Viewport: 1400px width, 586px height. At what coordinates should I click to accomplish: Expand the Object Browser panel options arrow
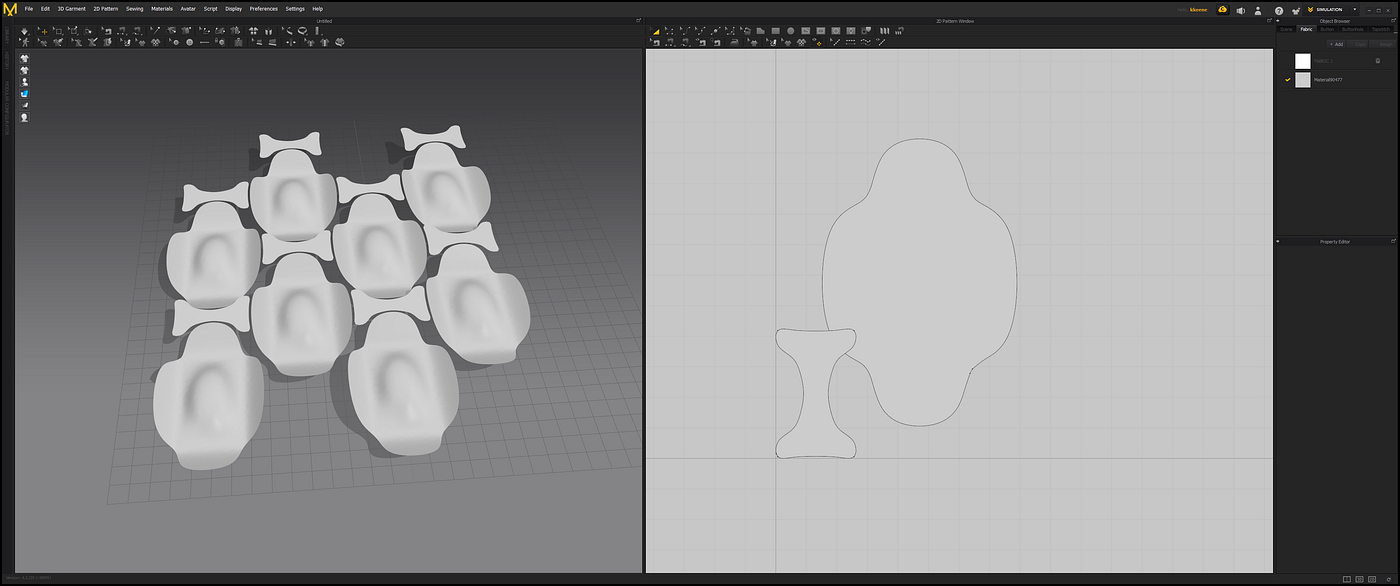(1277, 20)
